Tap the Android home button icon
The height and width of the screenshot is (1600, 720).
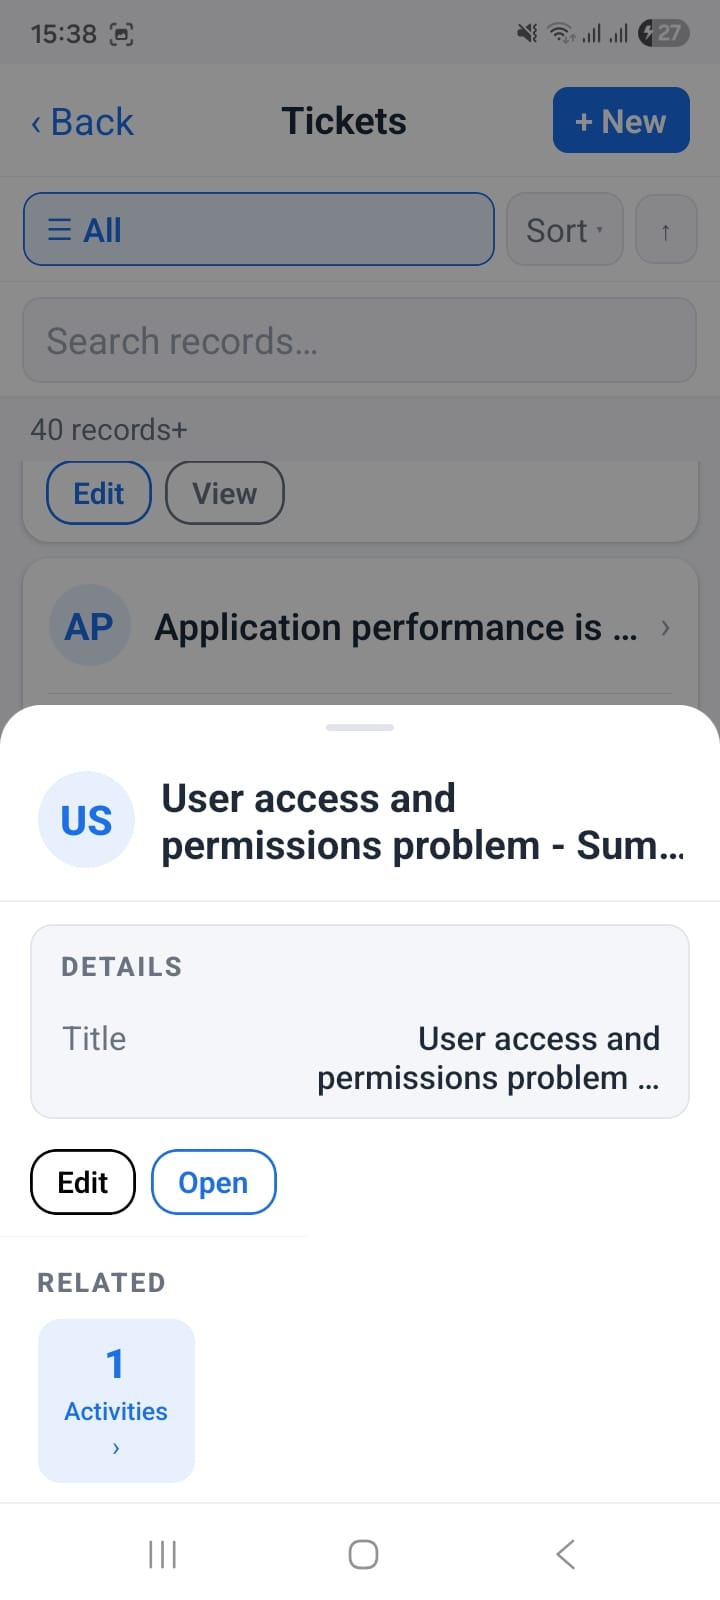pos(363,1554)
